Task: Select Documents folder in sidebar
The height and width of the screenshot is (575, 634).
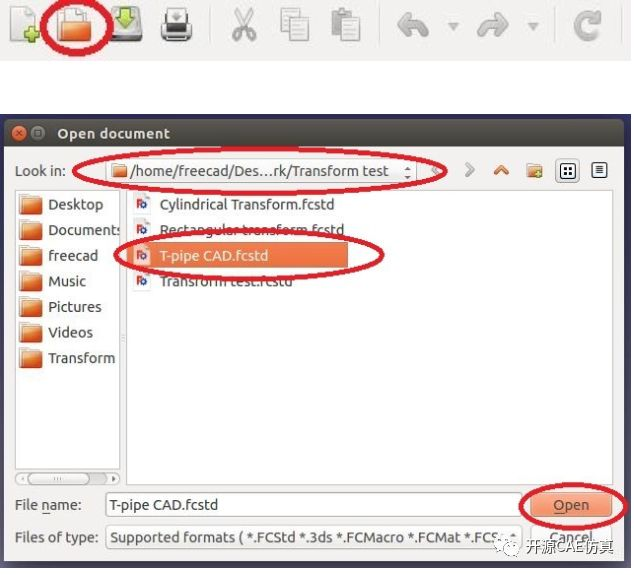Action: pos(70,230)
